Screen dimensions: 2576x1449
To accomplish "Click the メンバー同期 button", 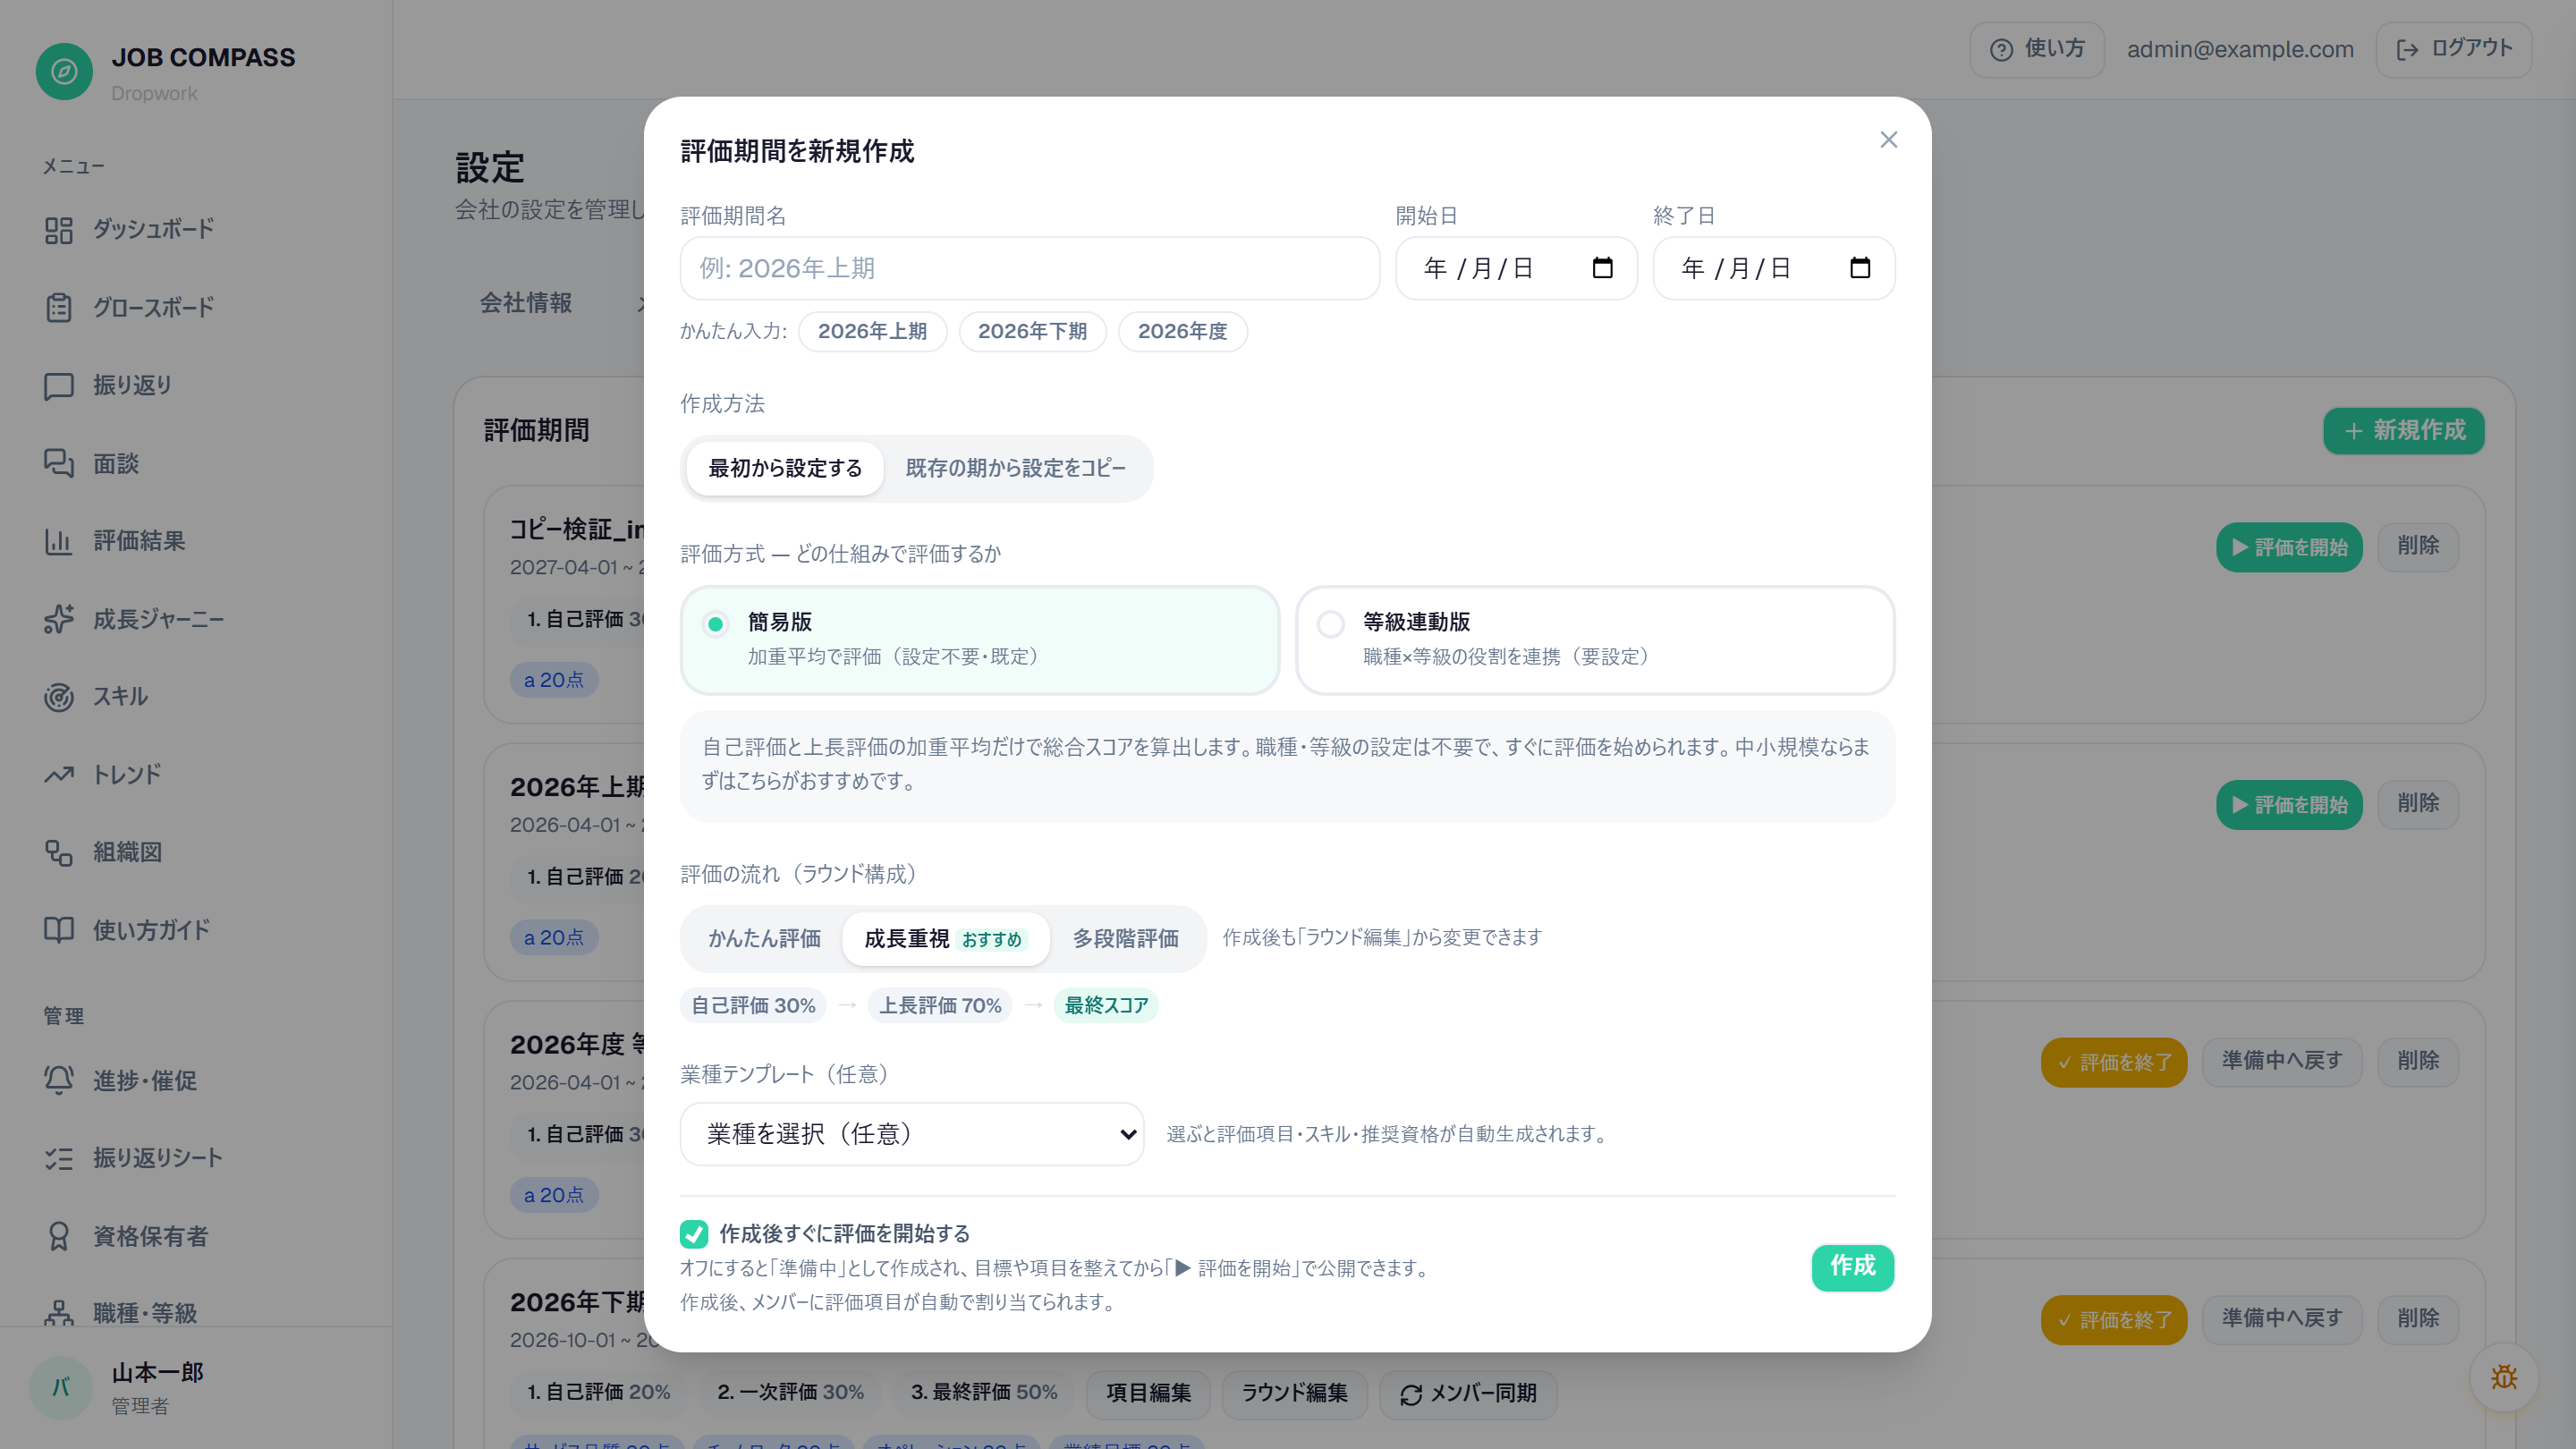I will coord(1468,1394).
